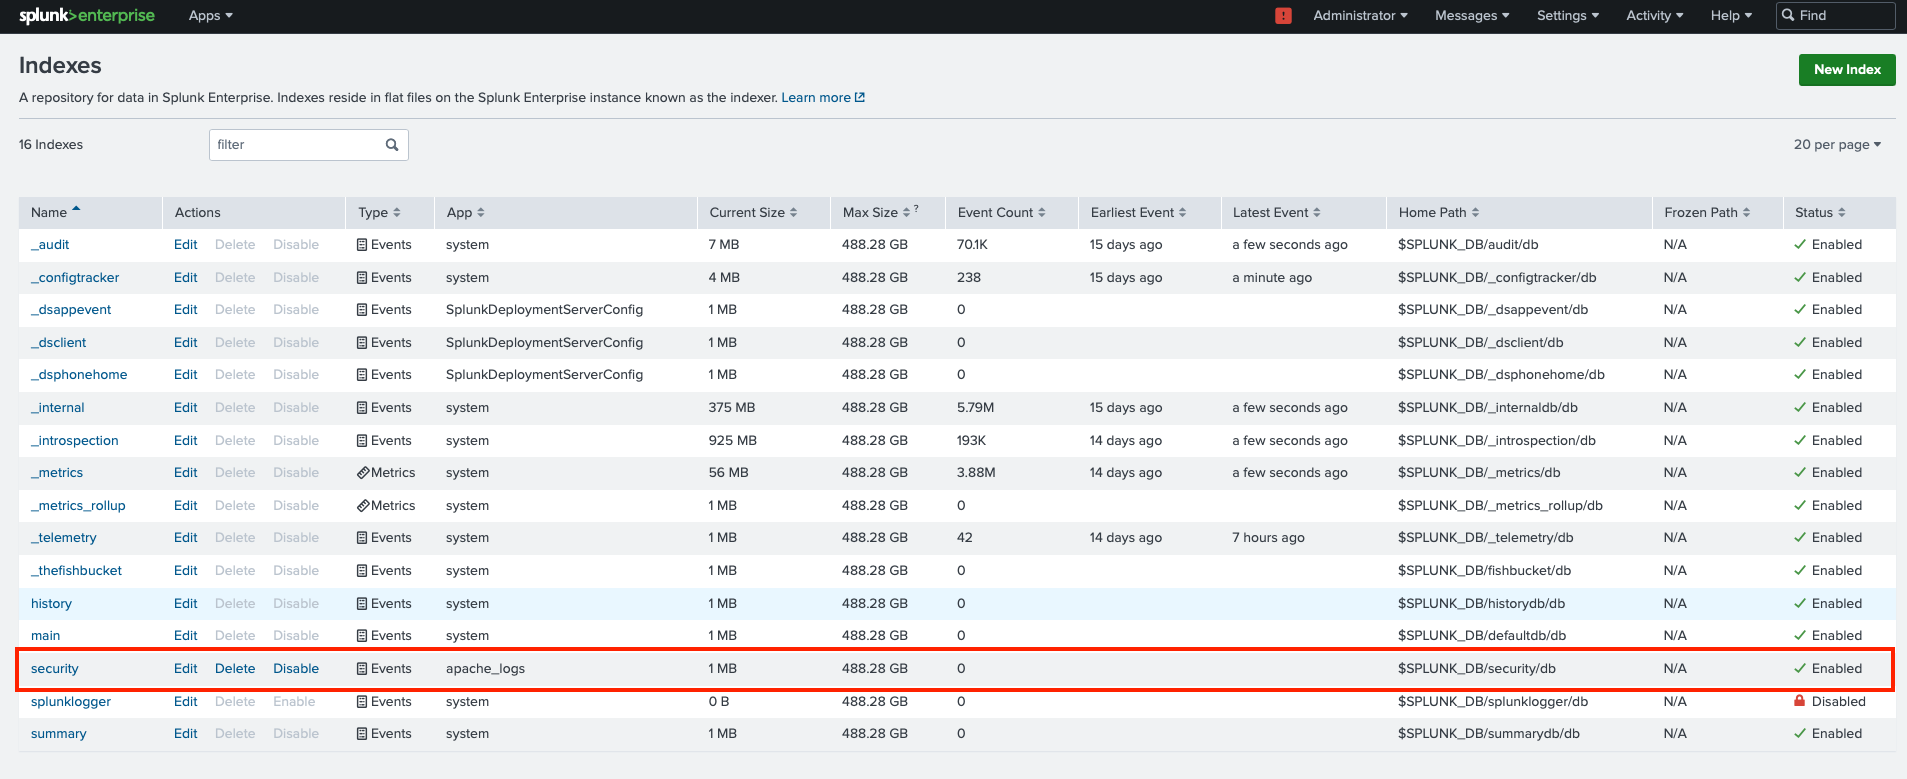Edit the security index
This screenshot has height=779, width=1907.
186,669
